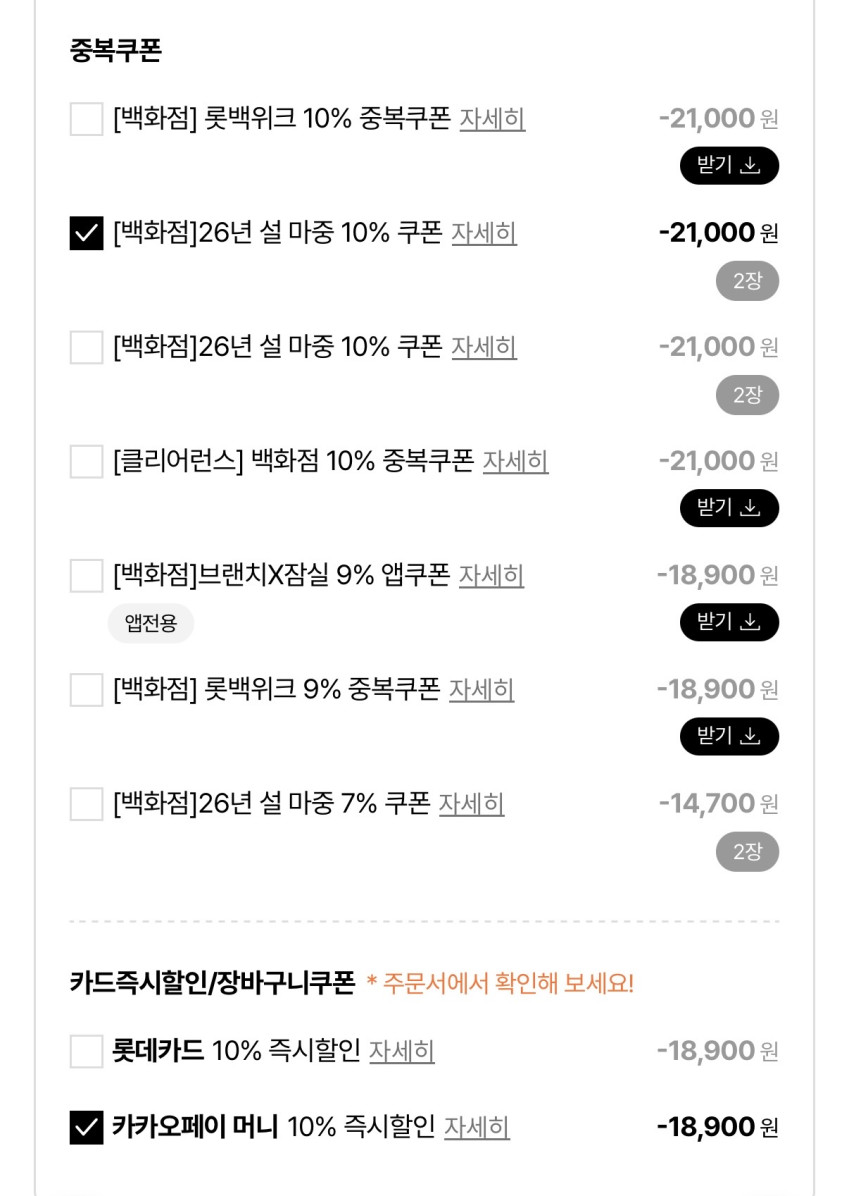Uncheck 카카오페이 머니 10% 즉시할인
The width and height of the screenshot is (849, 1196).
tap(87, 1127)
